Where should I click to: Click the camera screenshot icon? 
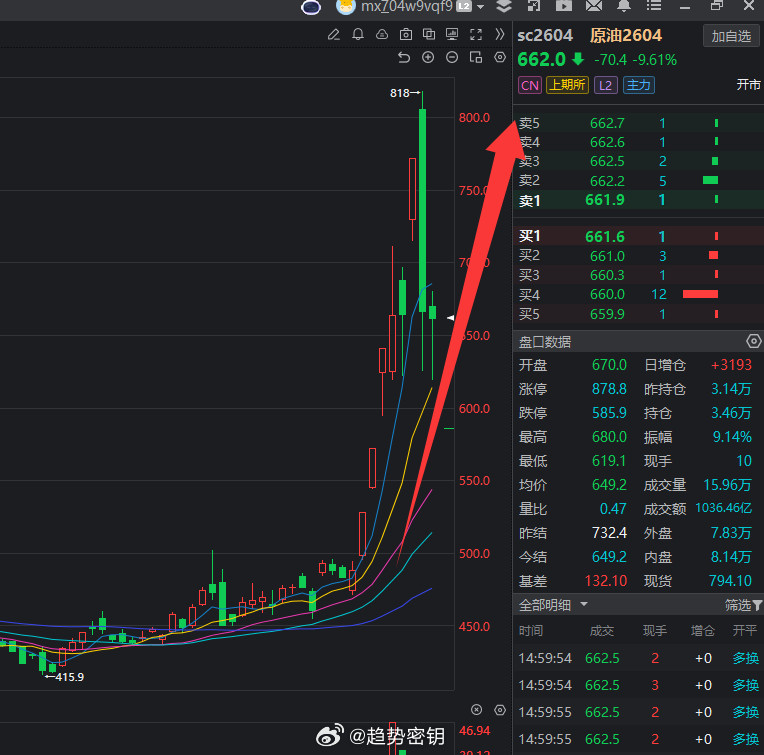tap(406, 35)
